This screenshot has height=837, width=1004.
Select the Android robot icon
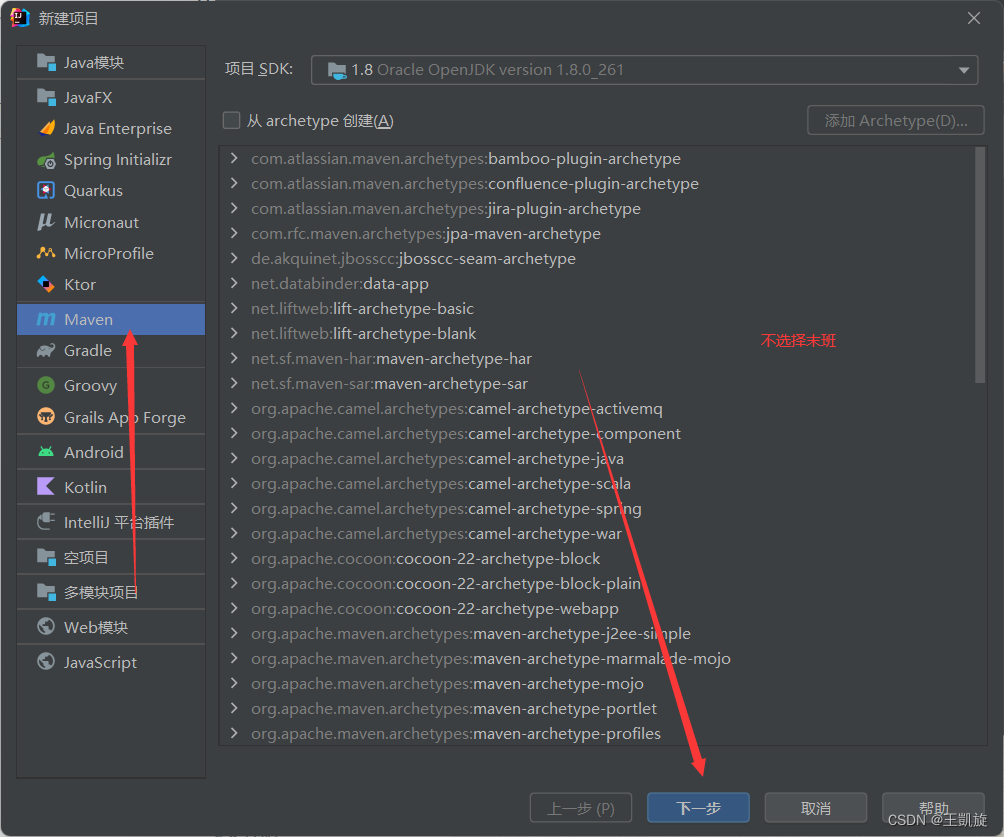coord(46,452)
